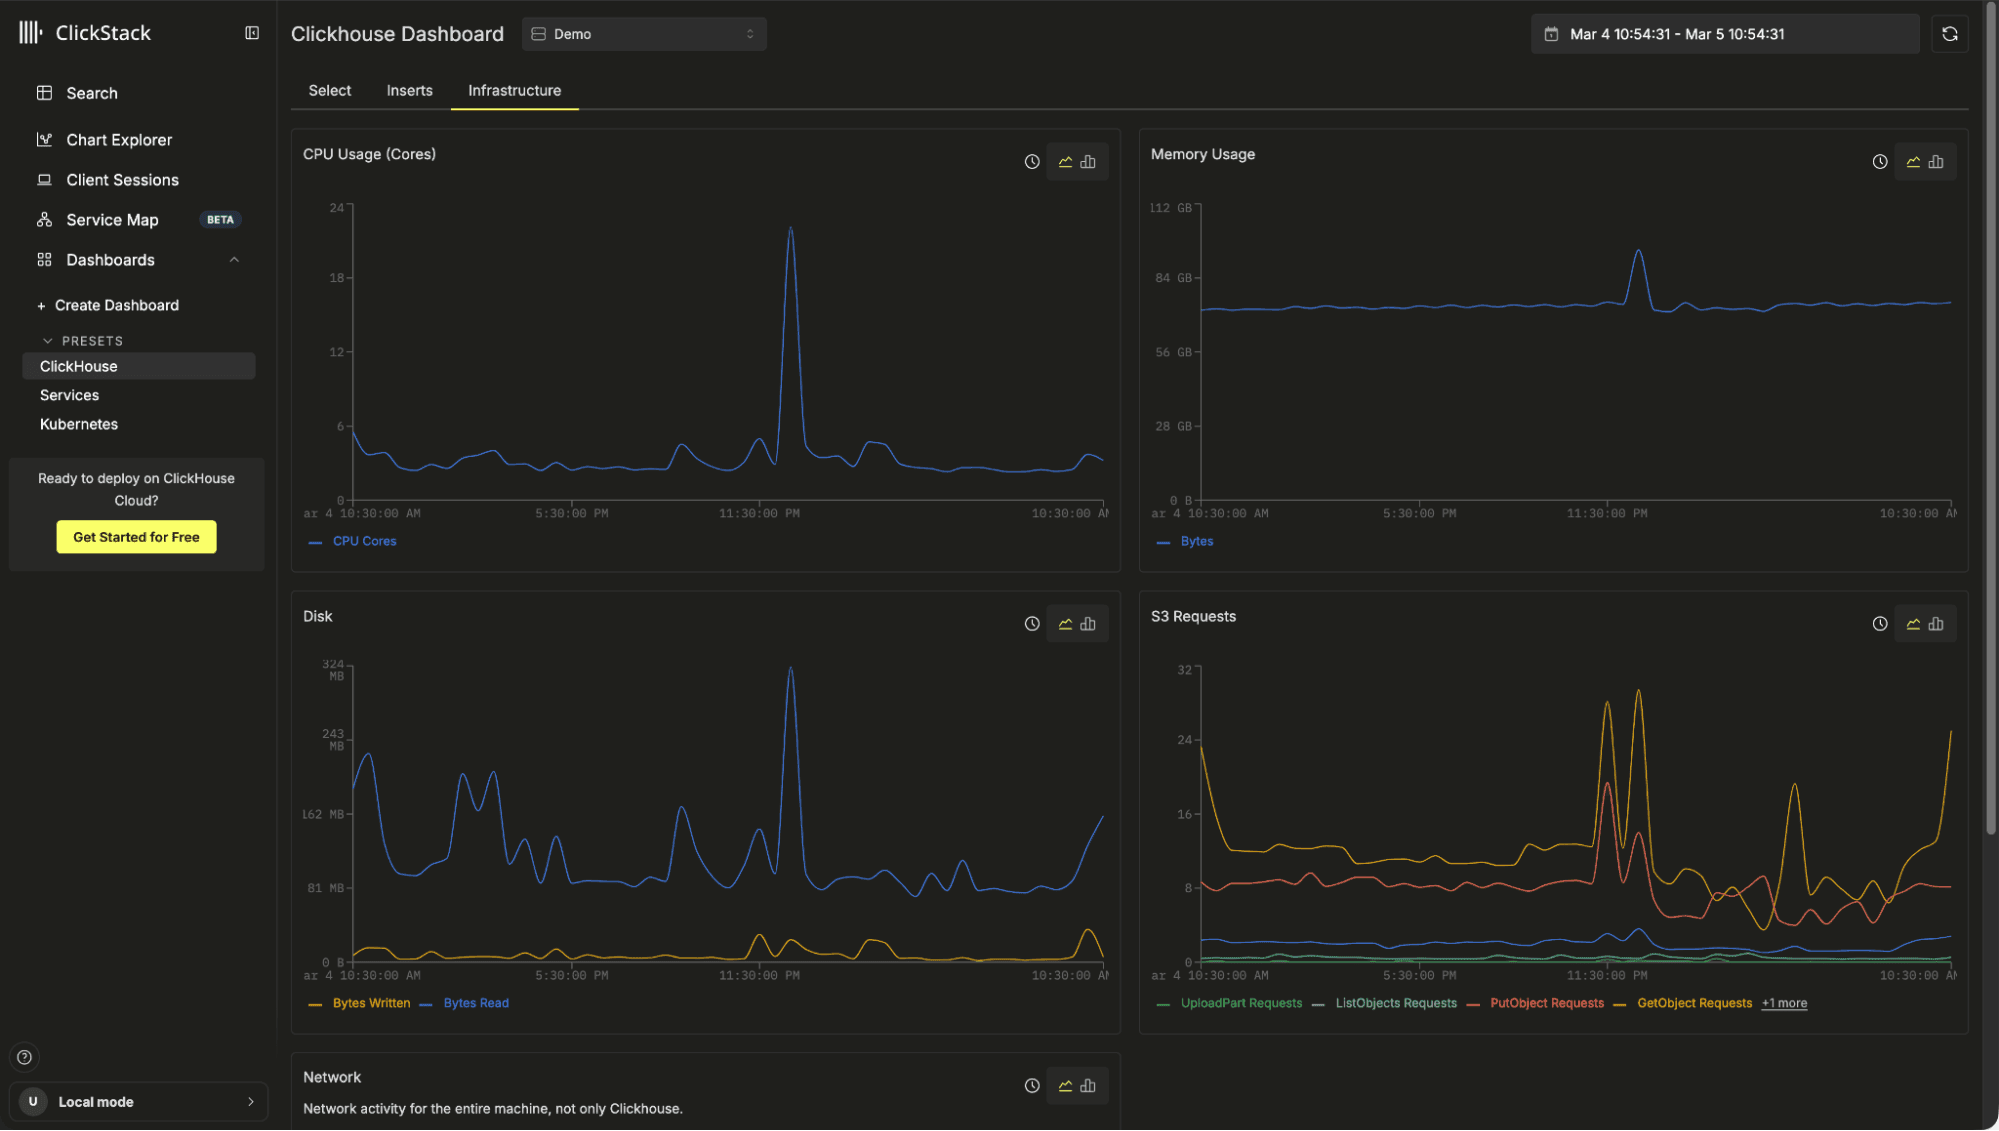This screenshot has height=1131, width=1999.
Task: Switch to the Select tab
Action: [329, 91]
